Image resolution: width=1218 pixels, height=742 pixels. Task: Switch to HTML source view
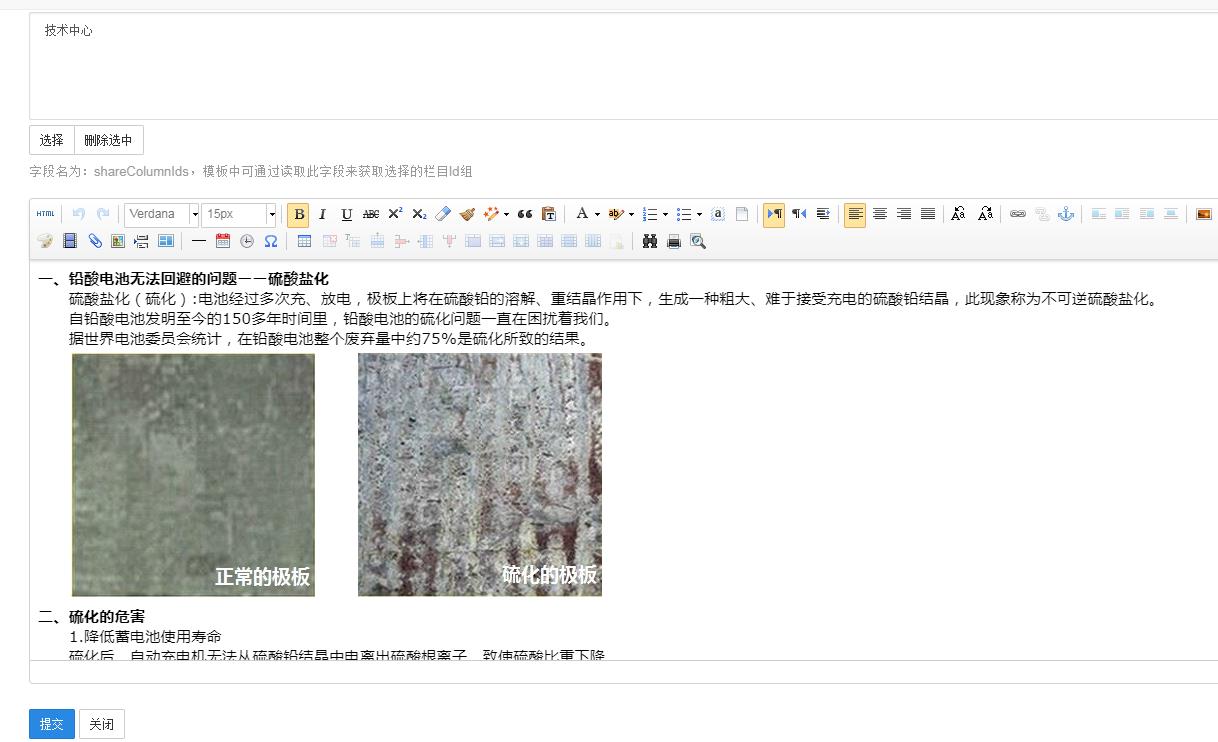45,214
